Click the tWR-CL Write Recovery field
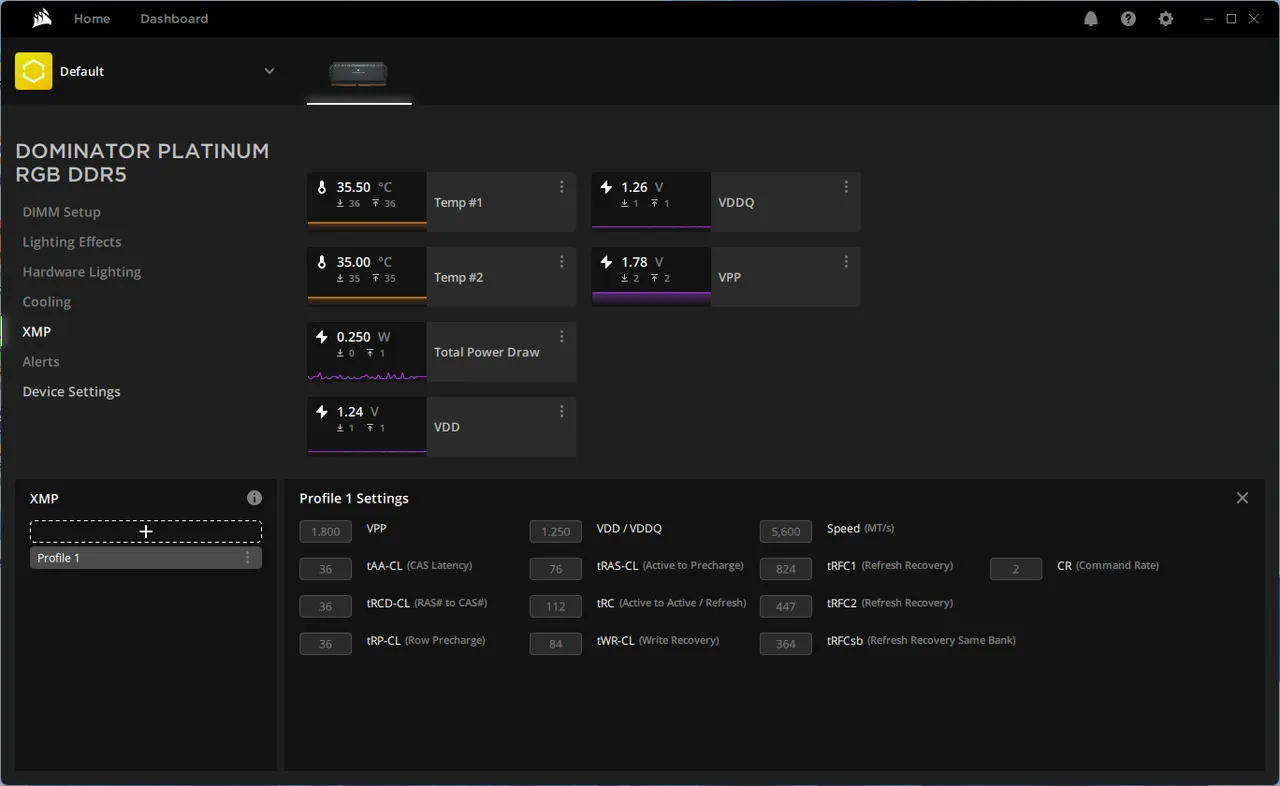Image resolution: width=1280 pixels, height=786 pixels. (x=556, y=644)
